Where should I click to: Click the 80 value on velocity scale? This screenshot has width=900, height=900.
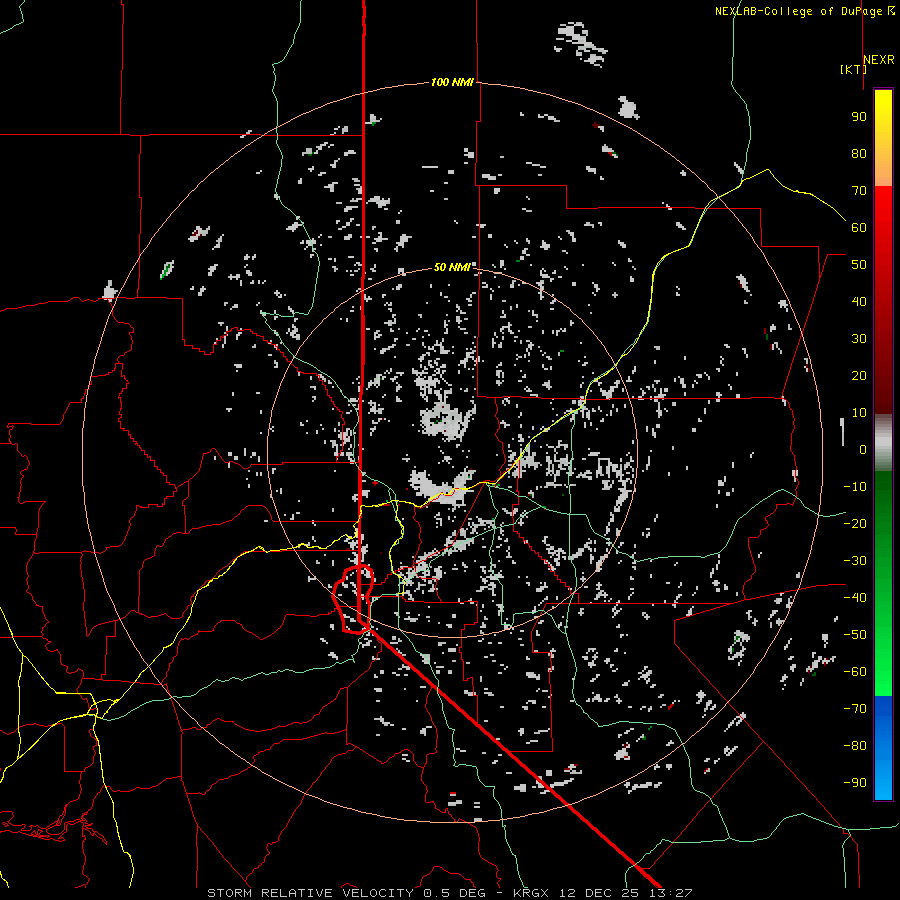point(859,153)
